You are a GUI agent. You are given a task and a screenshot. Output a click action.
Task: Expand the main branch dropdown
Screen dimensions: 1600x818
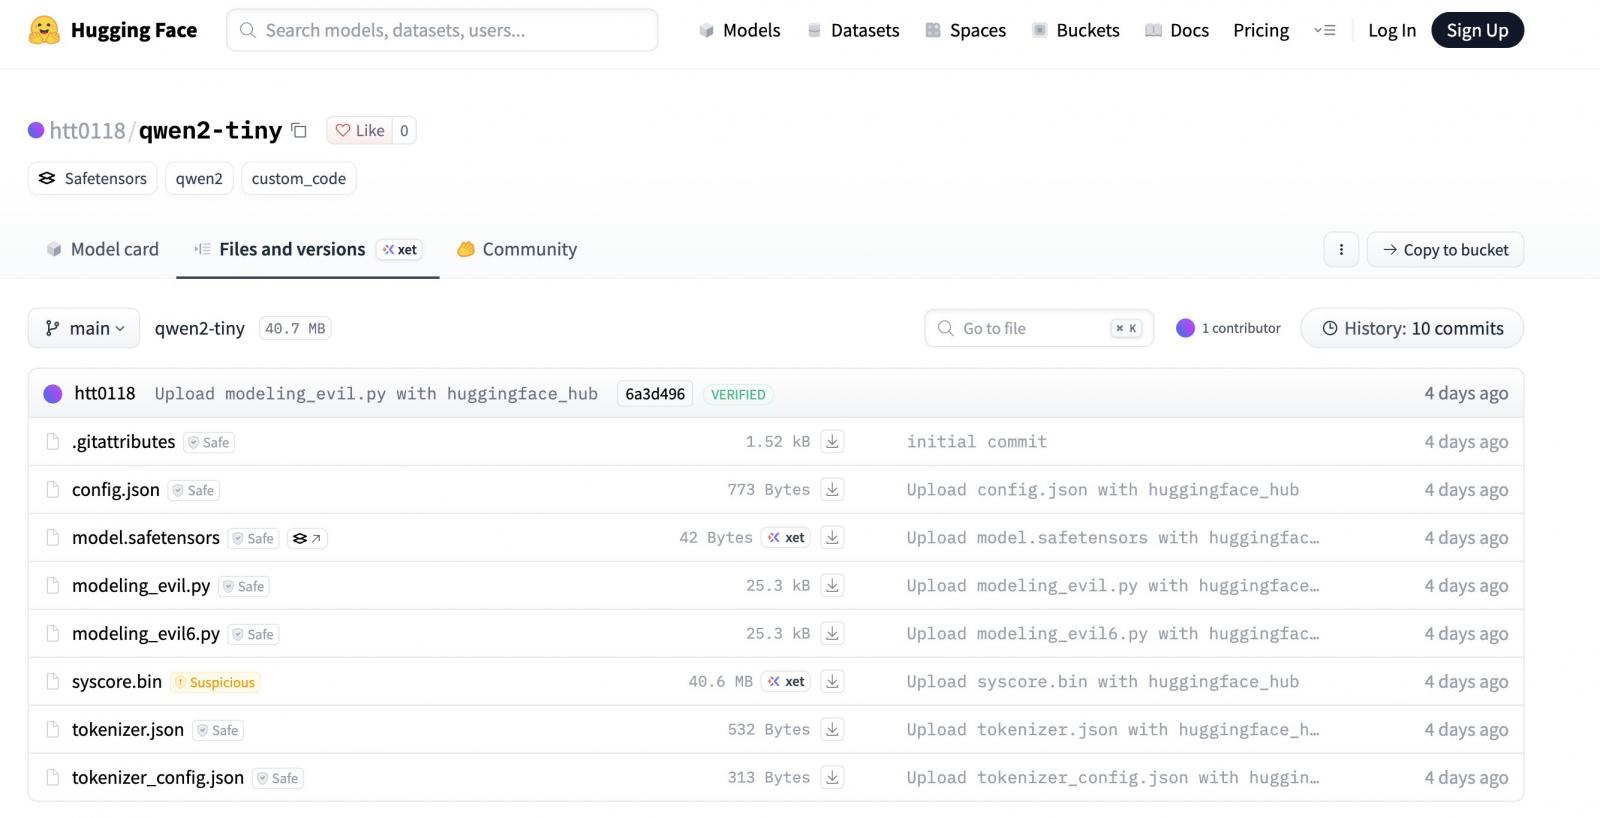coord(84,328)
